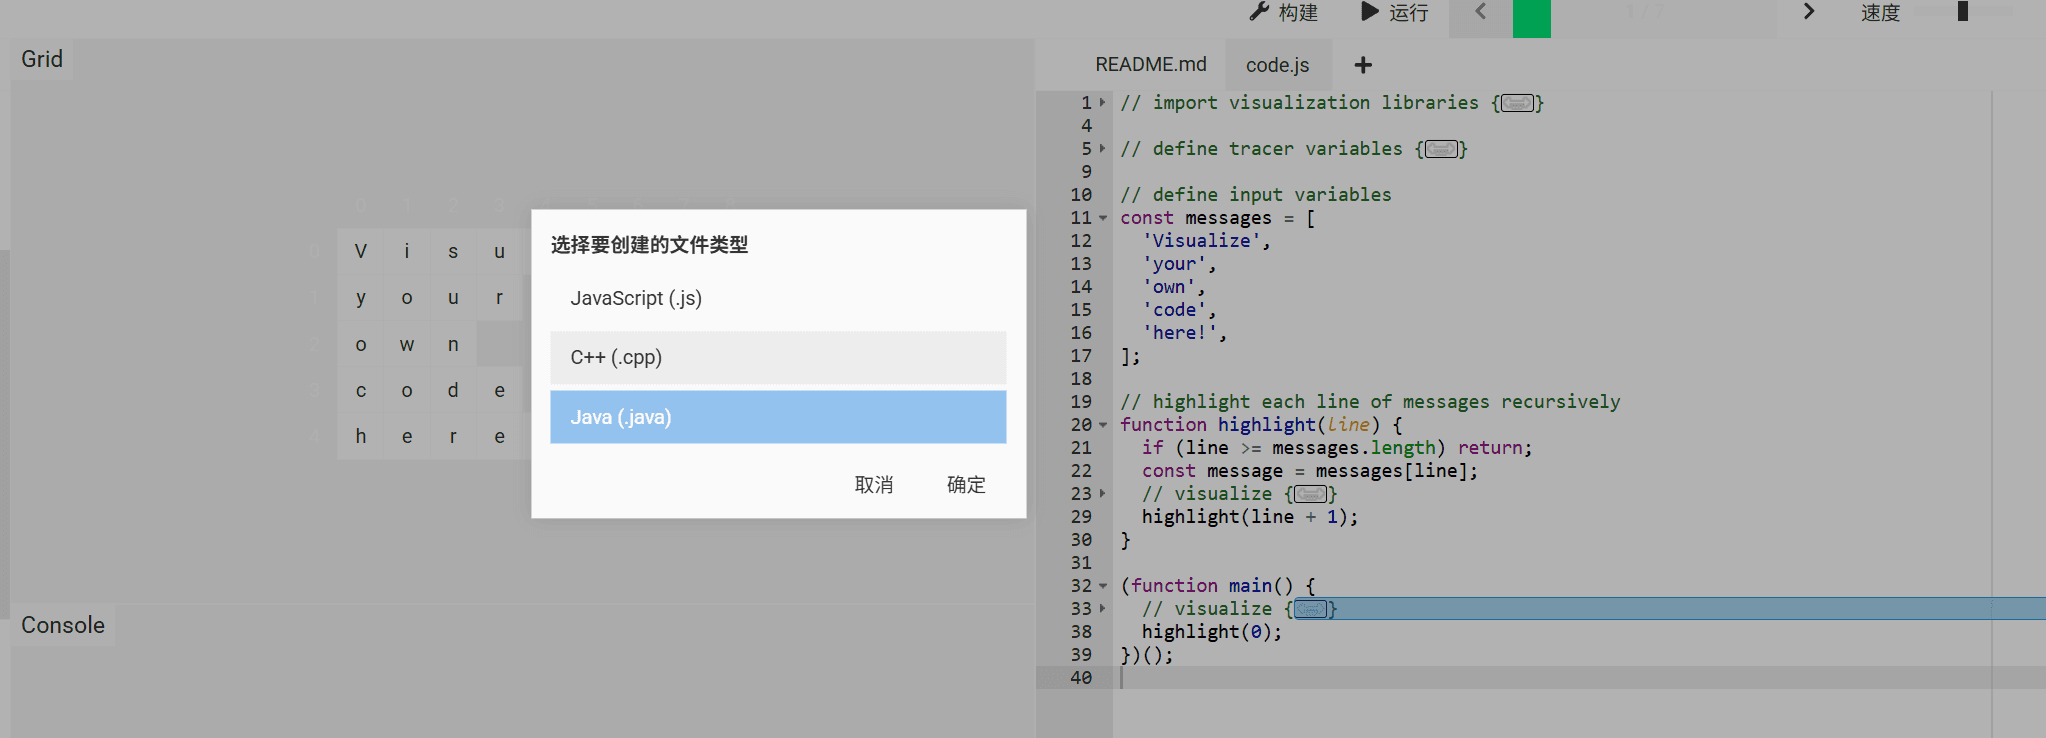2046x738 pixels.
Task: Click the 取消 cancel button
Action: (x=873, y=485)
